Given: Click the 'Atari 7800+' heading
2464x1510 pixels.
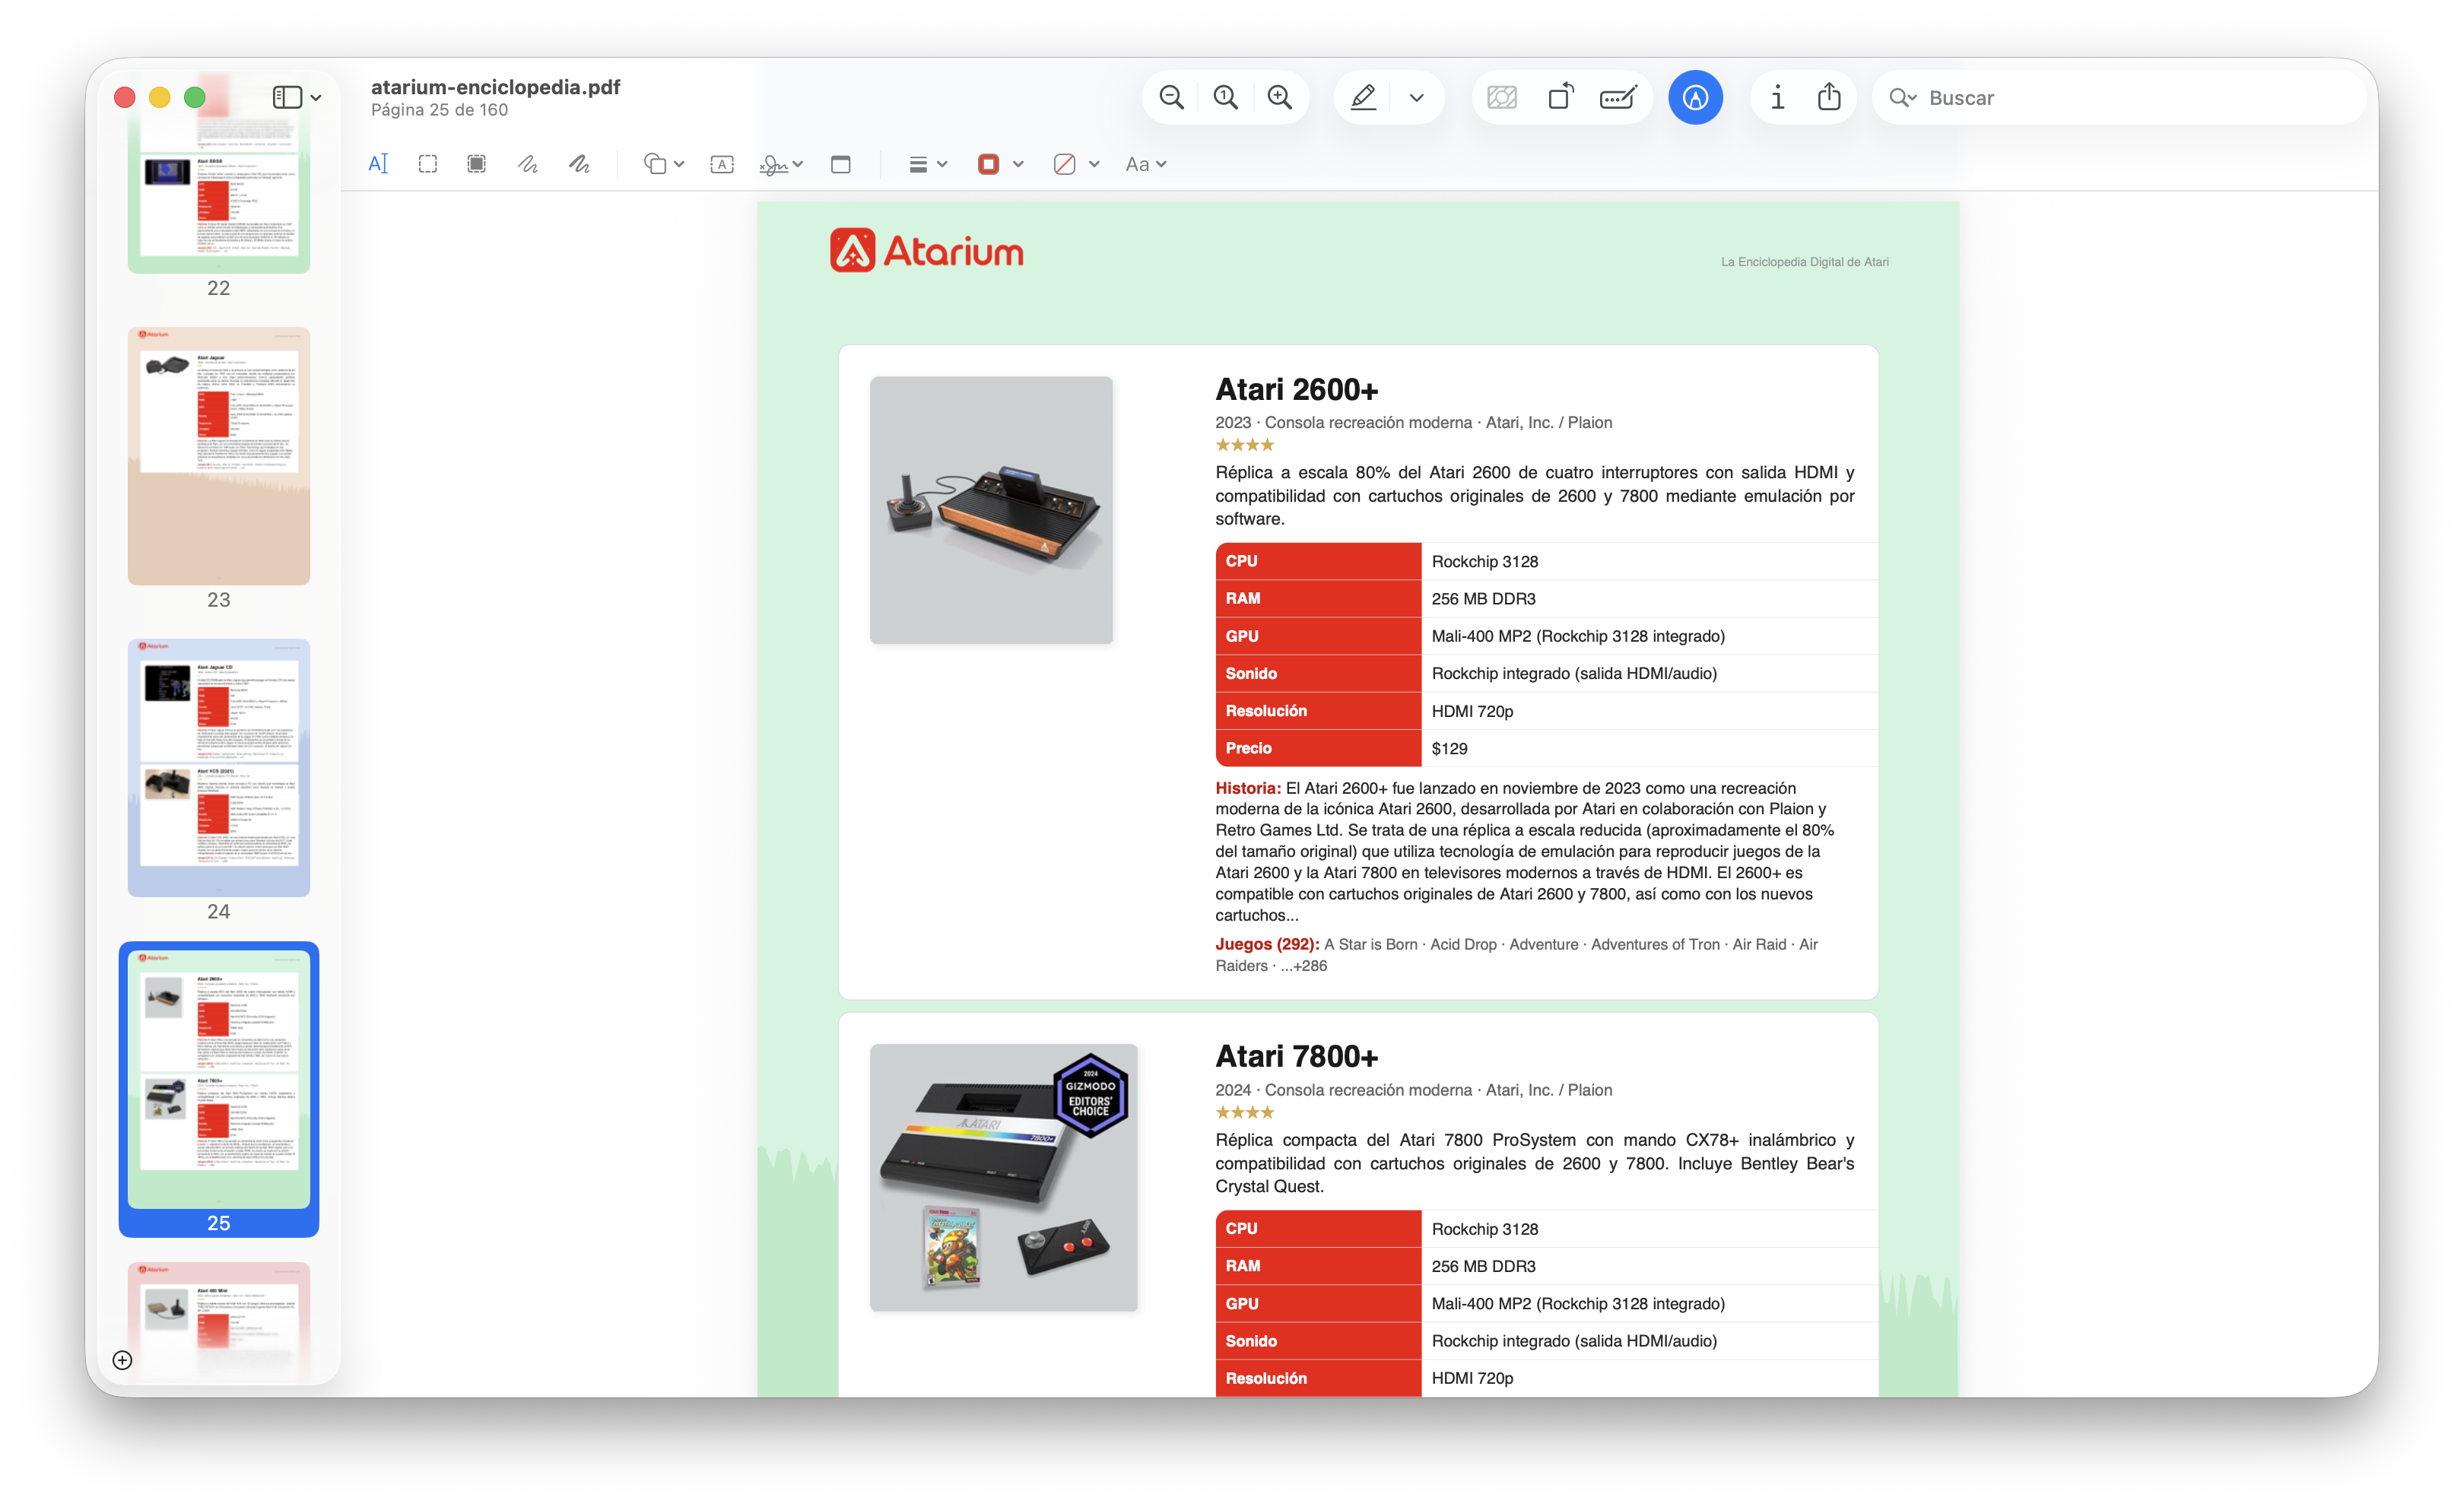Looking at the screenshot, I should 1296,1056.
